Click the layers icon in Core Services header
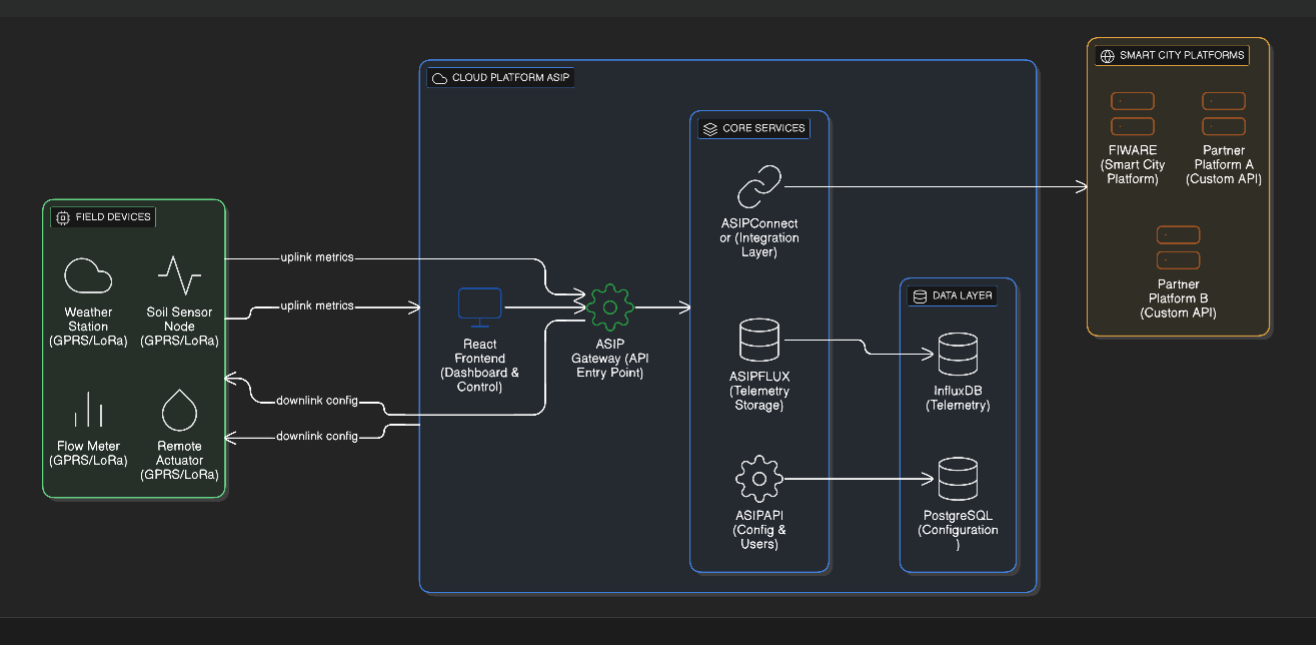Viewport: 1316px width, 645px height. pyautogui.click(x=710, y=129)
